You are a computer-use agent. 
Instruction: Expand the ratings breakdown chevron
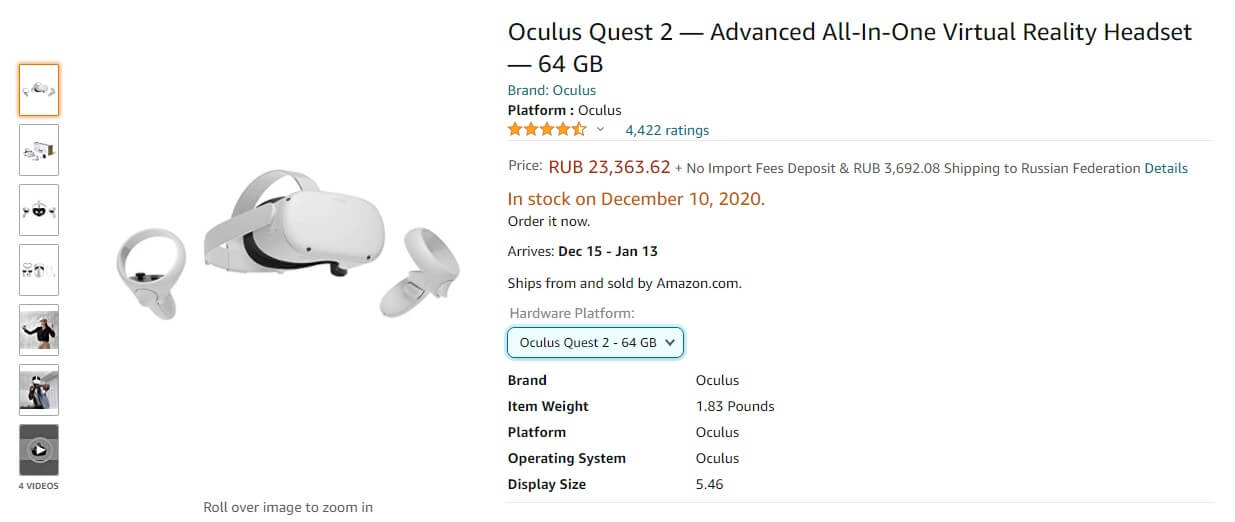[x=600, y=130]
